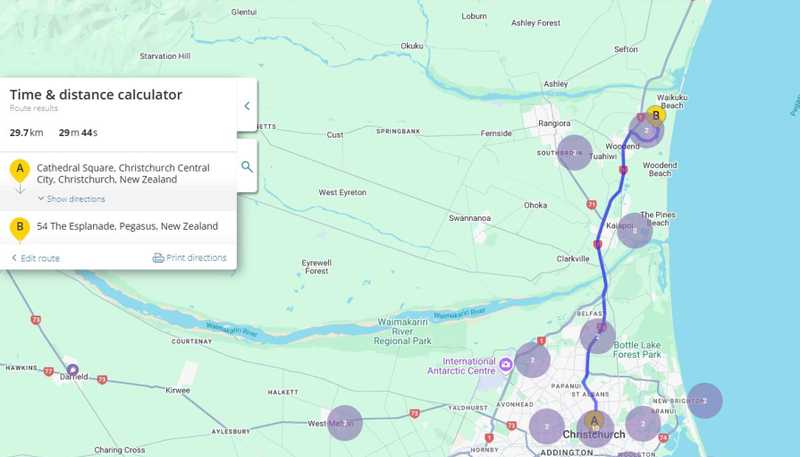This screenshot has width=800, height=457.
Task: Click the purple cluster at Kaiapoi
Action: pos(635,231)
